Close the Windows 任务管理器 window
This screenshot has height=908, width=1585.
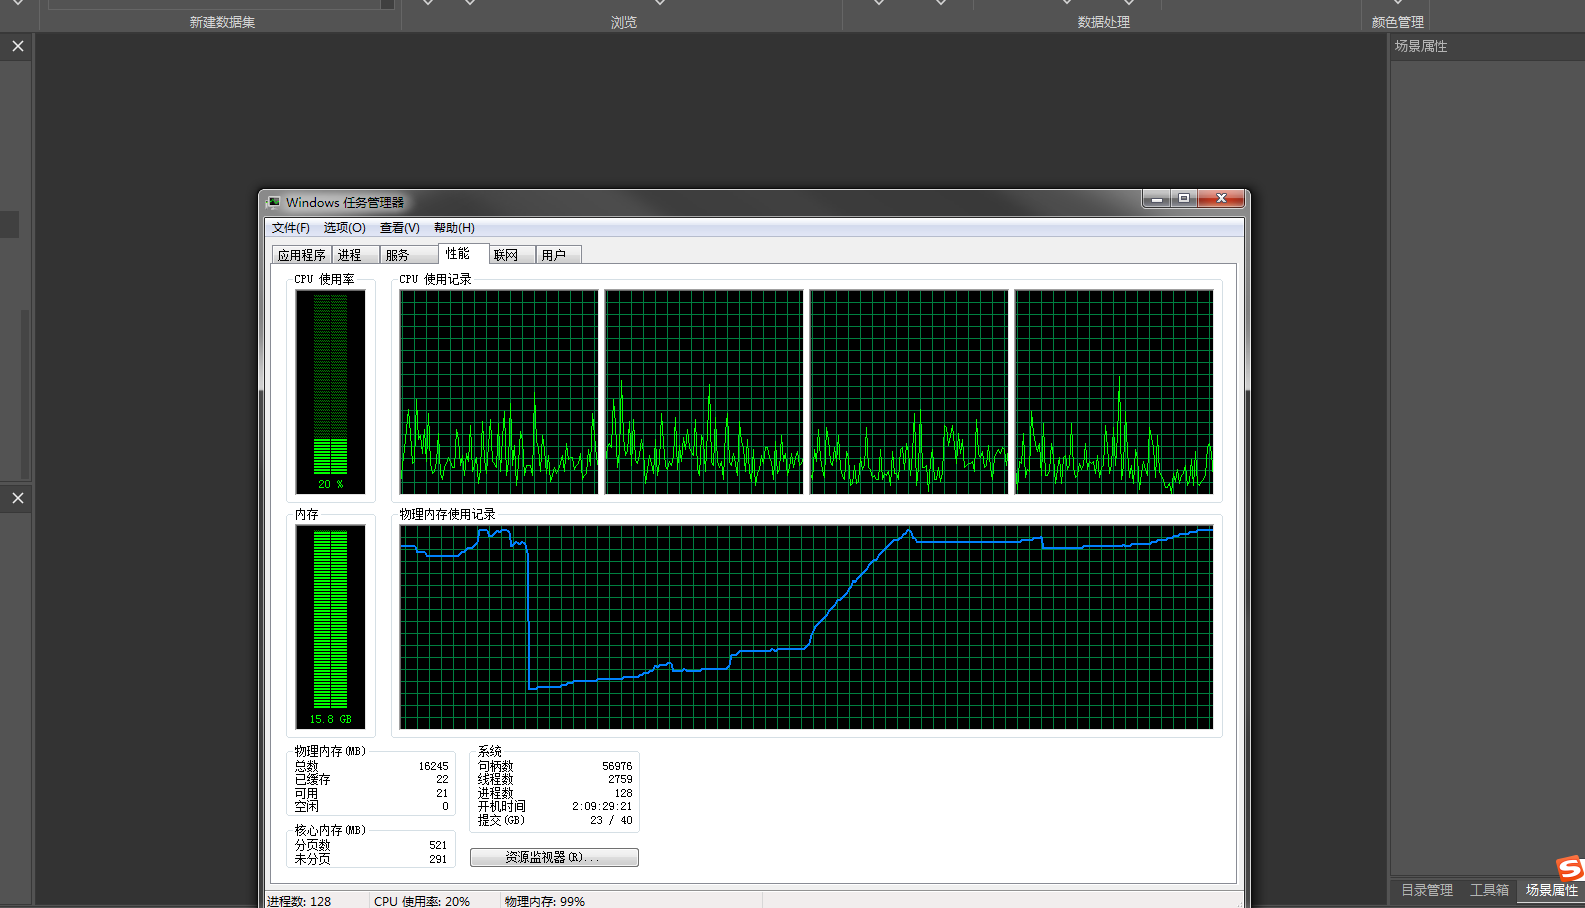click(1221, 199)
